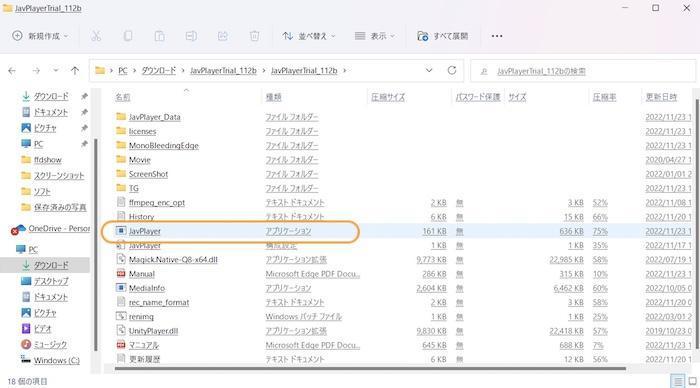700x388 pixels.
Task: Click the Copy icon in toolbar
Action: coord(128,36)
